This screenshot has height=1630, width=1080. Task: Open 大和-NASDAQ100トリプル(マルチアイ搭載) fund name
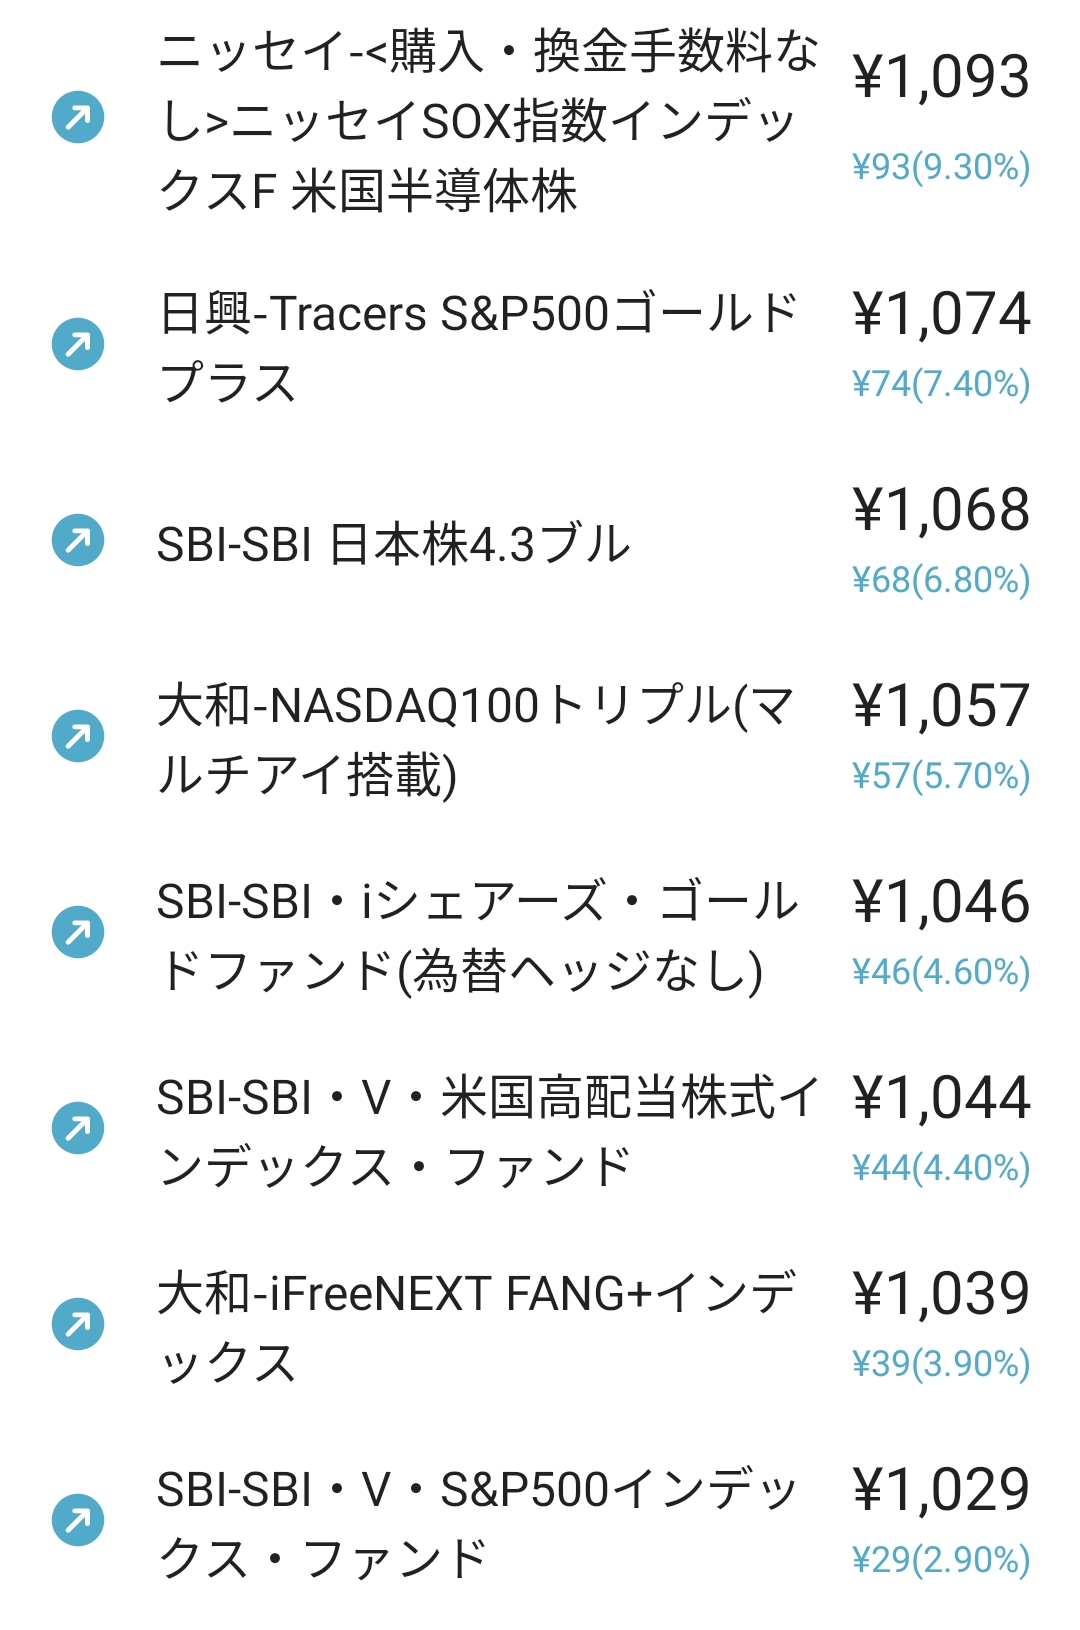click(476, 739)
